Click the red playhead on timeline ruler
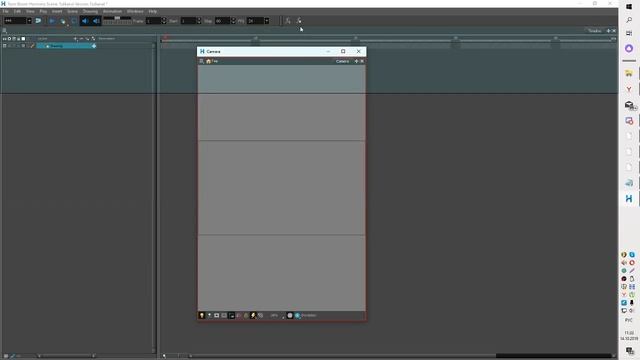The height and width of the screenshot is (360, 640). [x=165, y=38]
